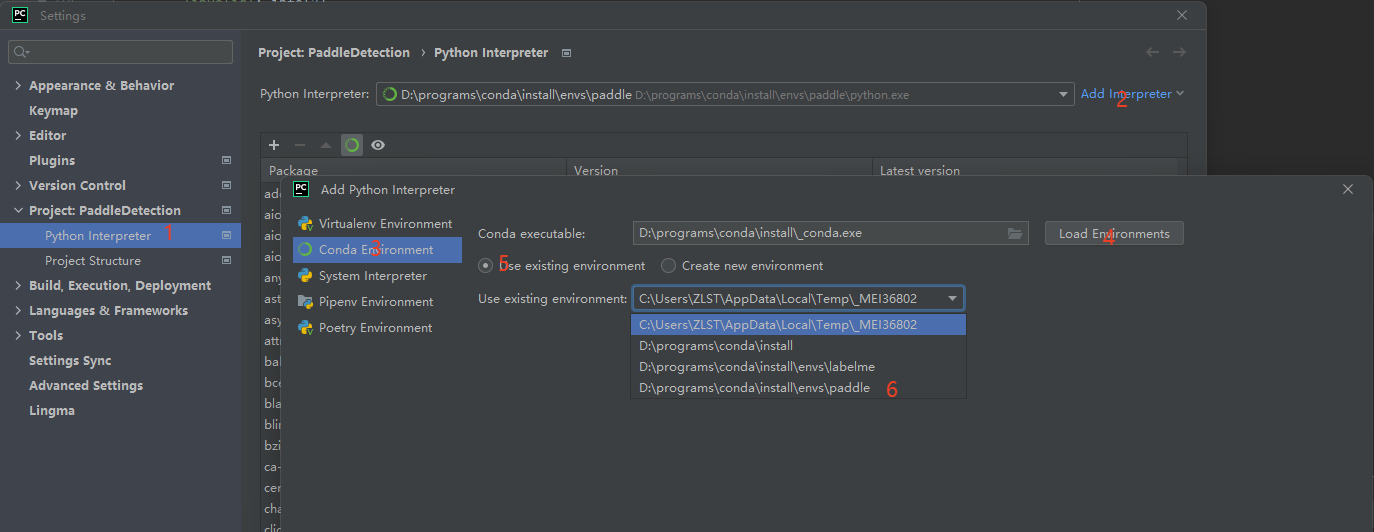Toggle the Use Conda package manager icon

[352, 145]
